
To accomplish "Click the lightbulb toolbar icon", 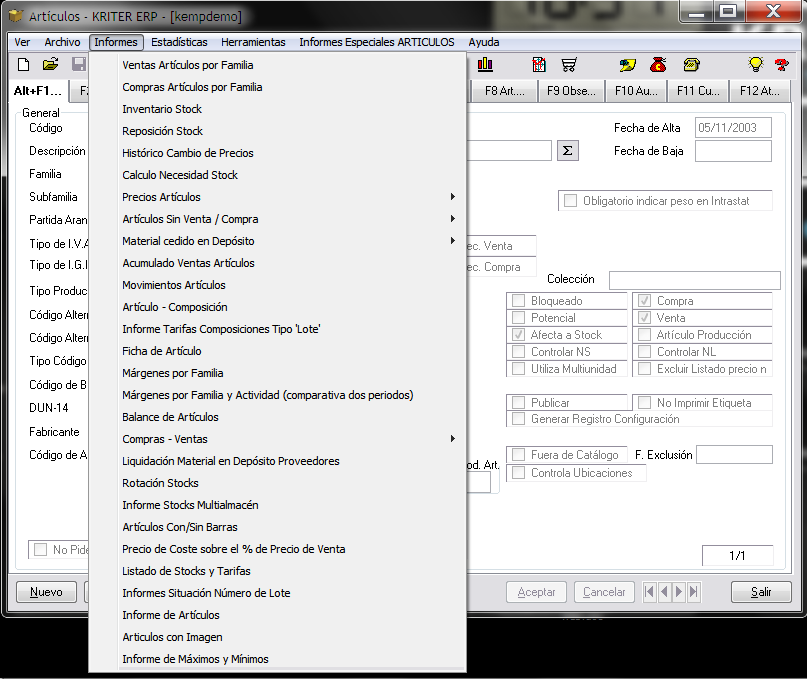I will tap(755, 64).
